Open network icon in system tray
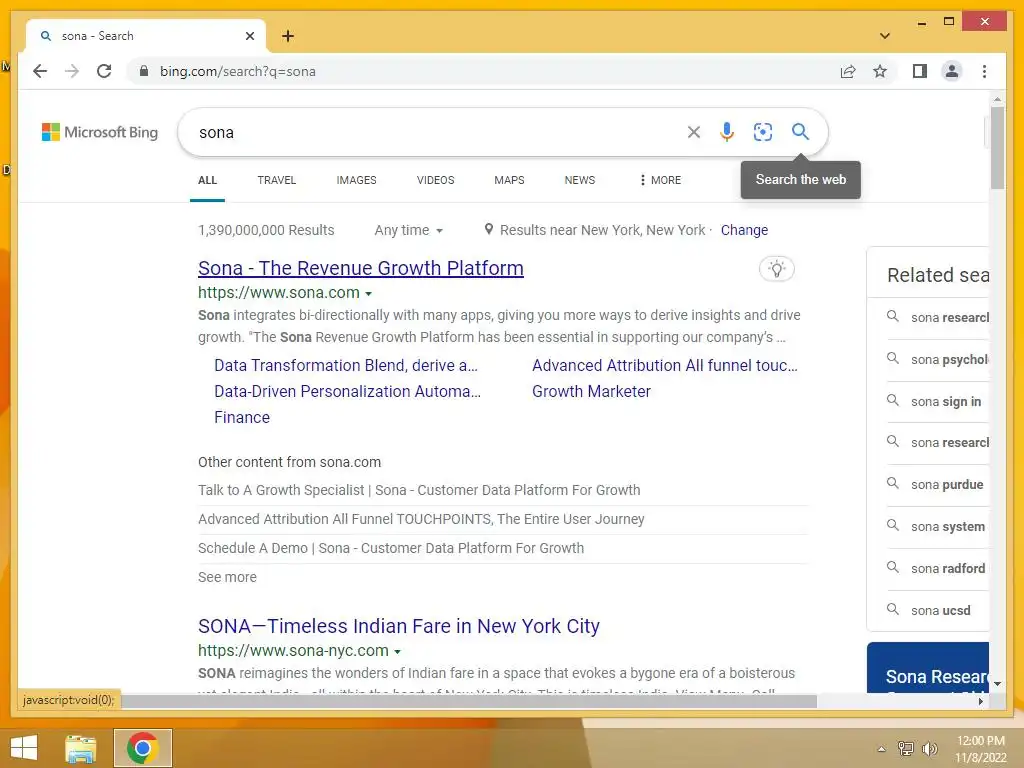Screen dimensions: 1024x768 (905, 748)
